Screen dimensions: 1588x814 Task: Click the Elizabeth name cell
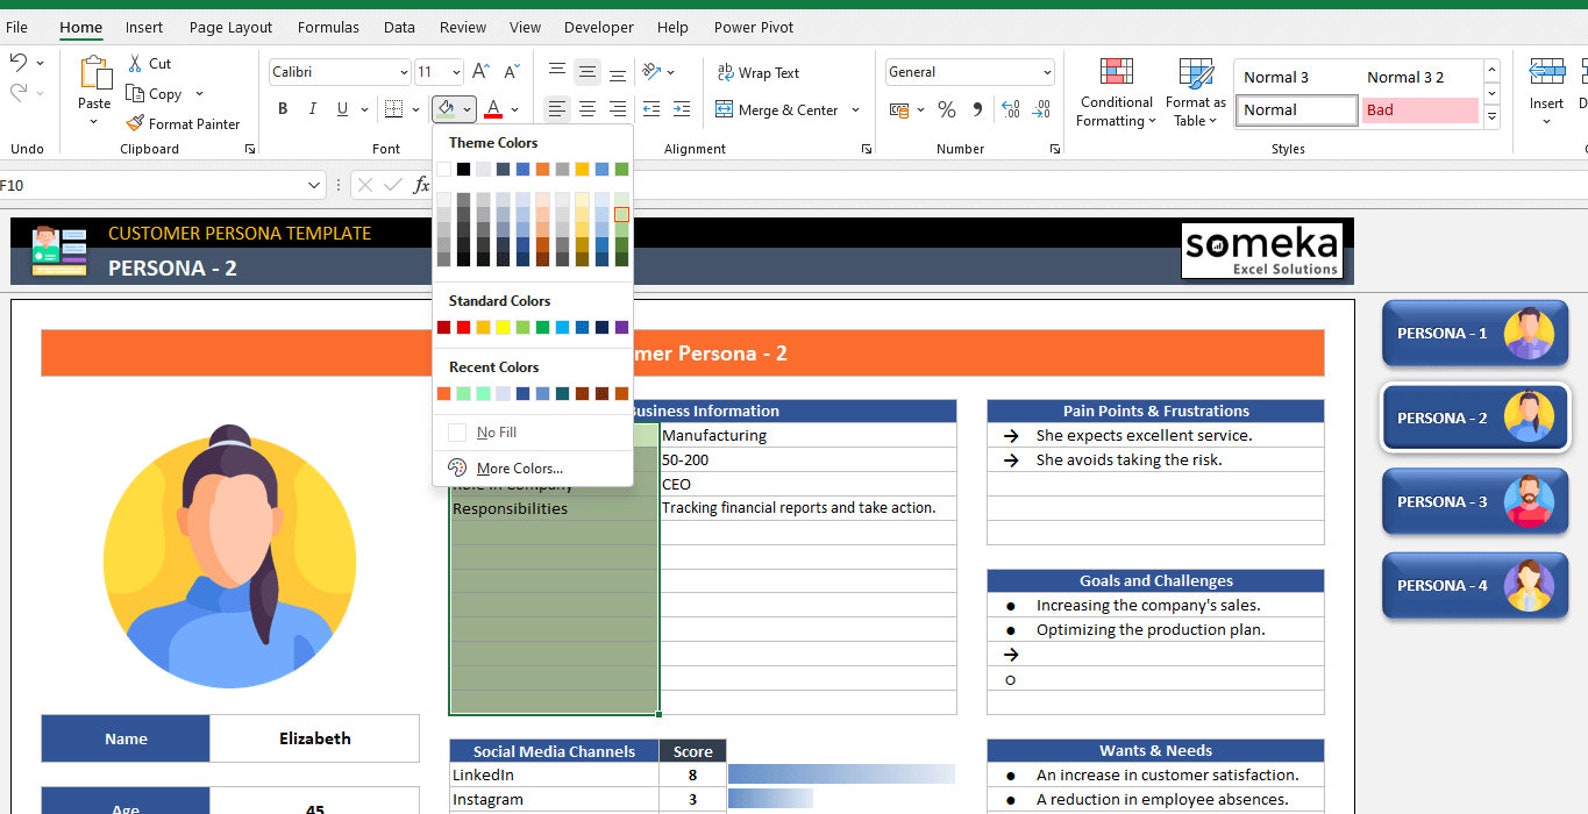(x=315, y=738)
